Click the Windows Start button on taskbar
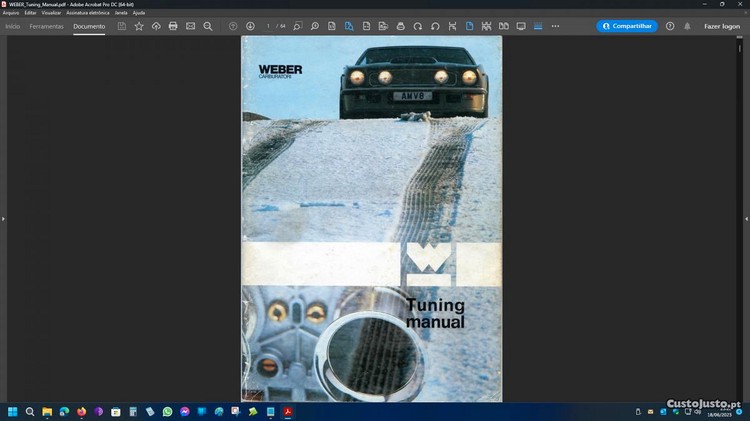Viewport: 750px width, 421px height. point(13,411)
